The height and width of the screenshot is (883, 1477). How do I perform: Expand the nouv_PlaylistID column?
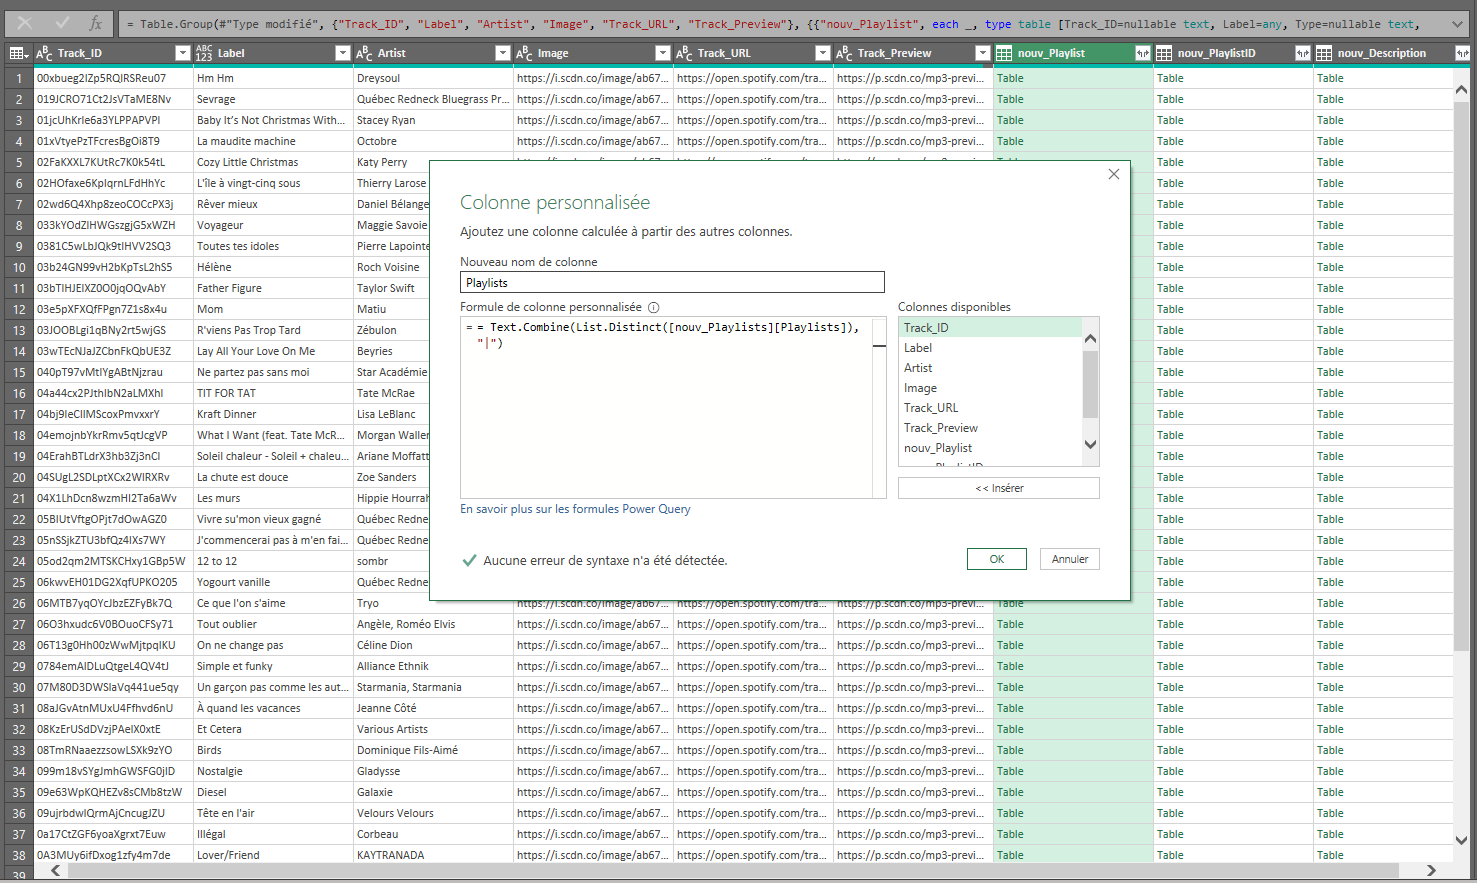[1302, 53]
